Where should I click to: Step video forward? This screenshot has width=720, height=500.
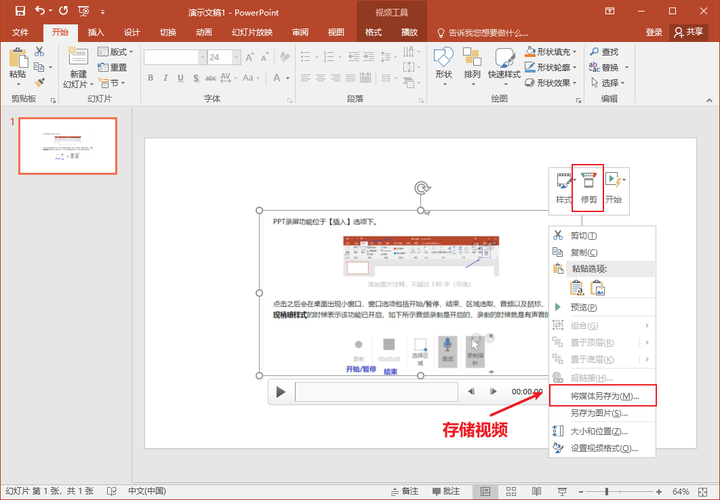coord(493,391)
